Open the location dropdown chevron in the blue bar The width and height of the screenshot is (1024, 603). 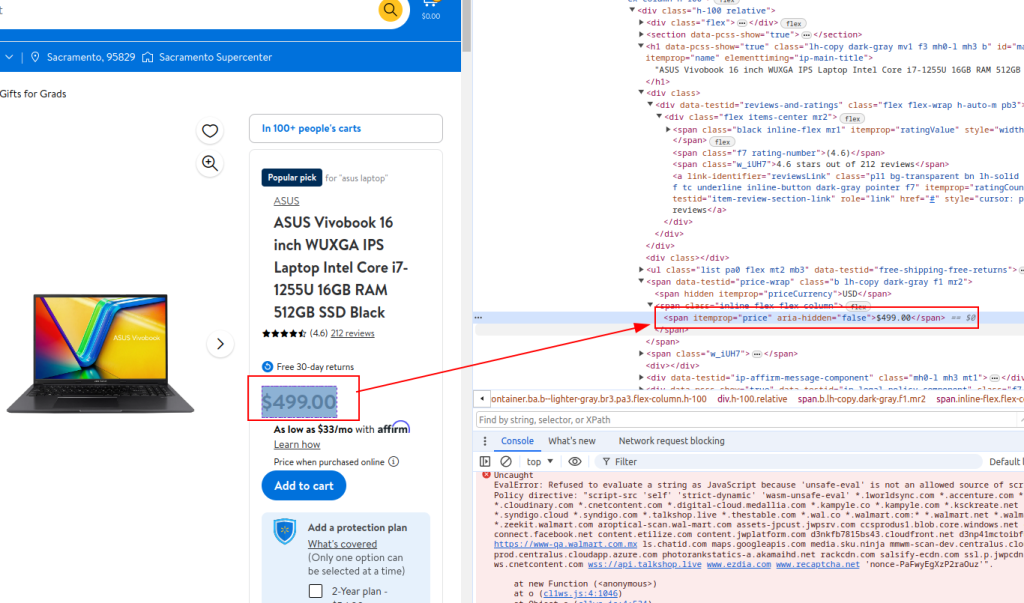[x=9, y=57]
